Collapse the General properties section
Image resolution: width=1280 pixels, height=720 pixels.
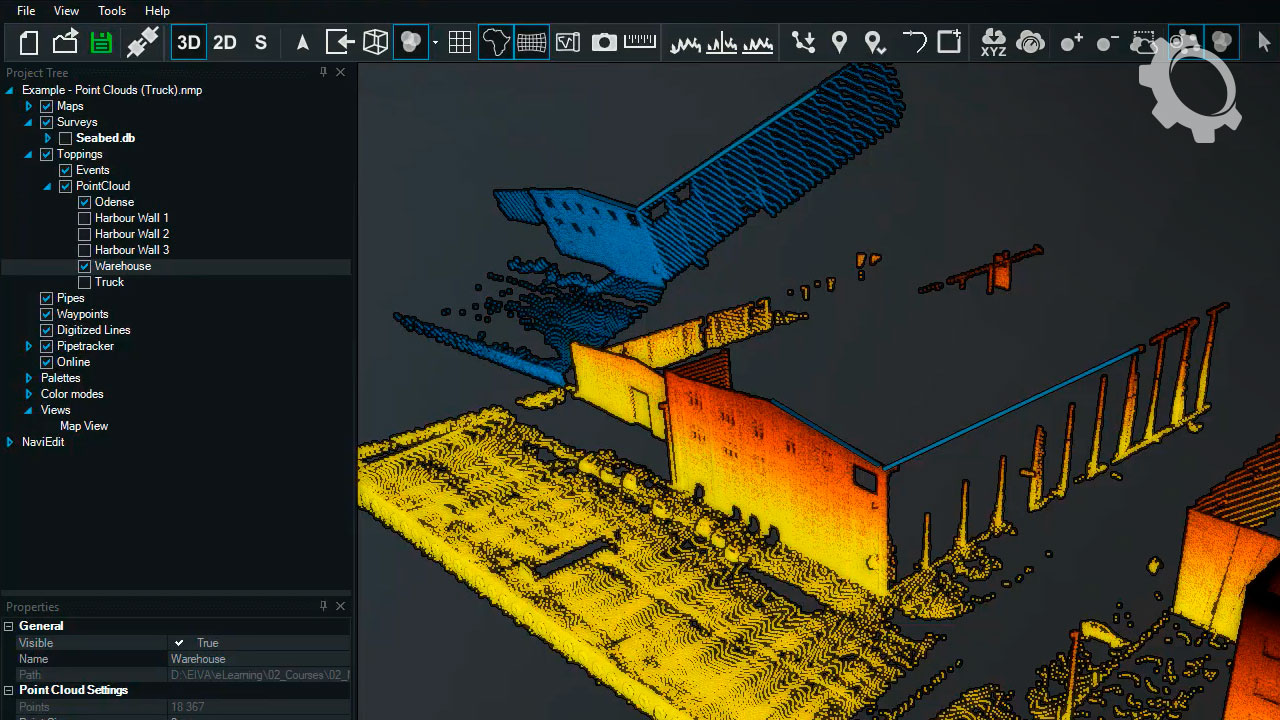(x=9, y=626)
